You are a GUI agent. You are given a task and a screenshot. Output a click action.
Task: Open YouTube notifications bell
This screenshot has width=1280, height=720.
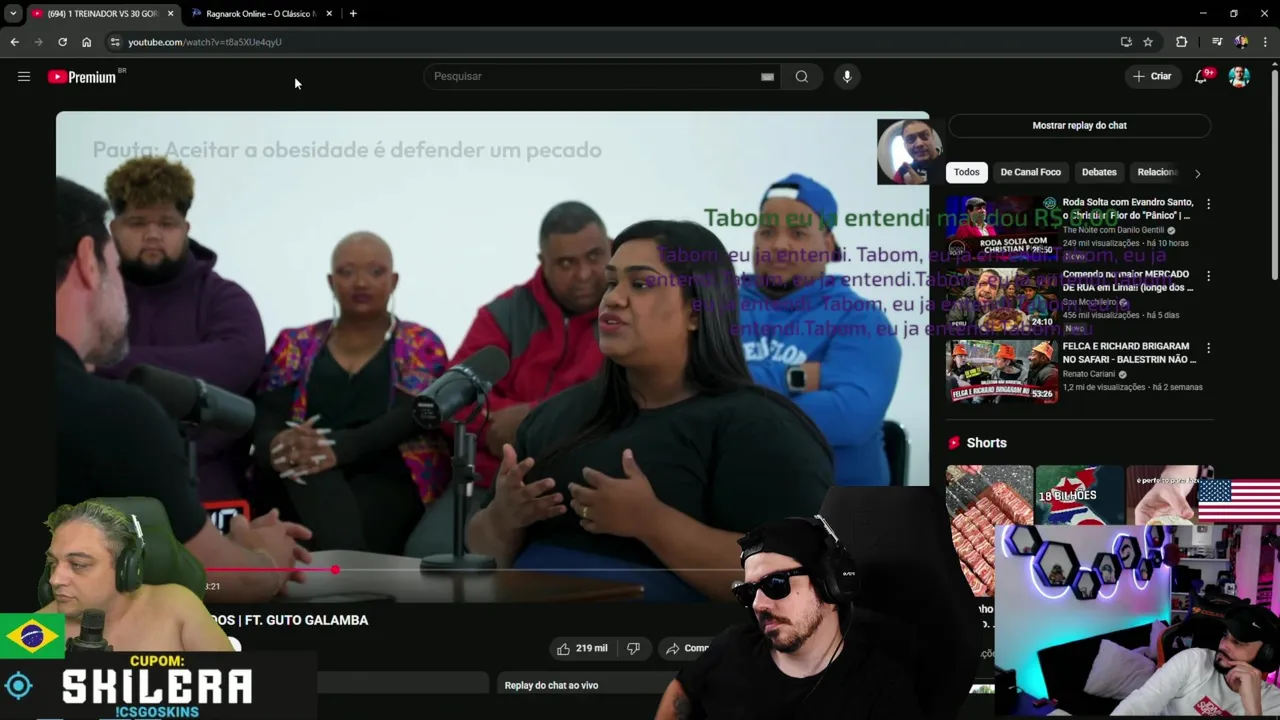1201,76
